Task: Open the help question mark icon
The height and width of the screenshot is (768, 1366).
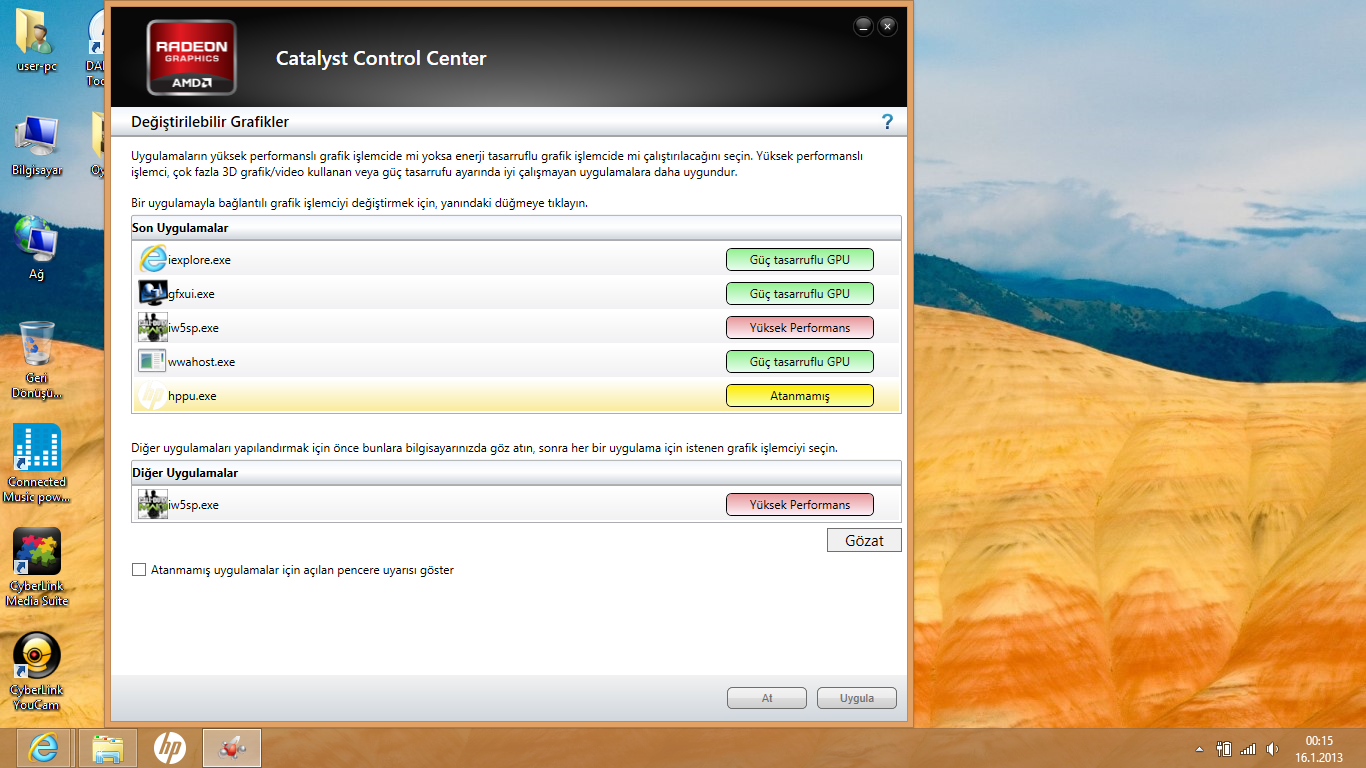Action: 887,122
